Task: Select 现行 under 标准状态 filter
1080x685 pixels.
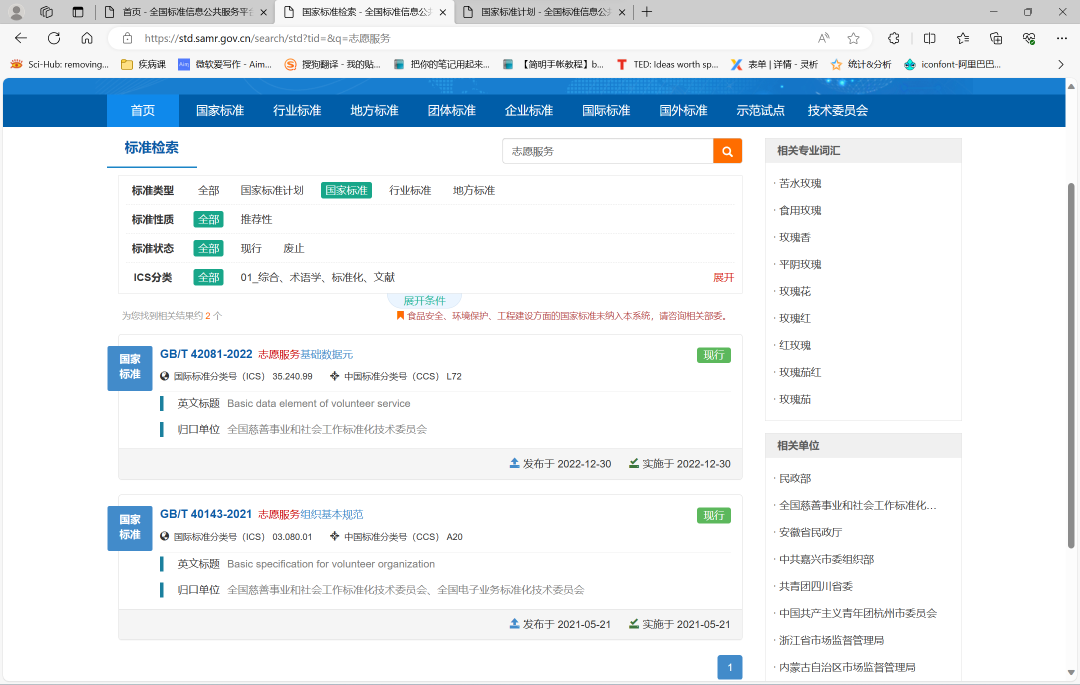Action: click(251, 248)
